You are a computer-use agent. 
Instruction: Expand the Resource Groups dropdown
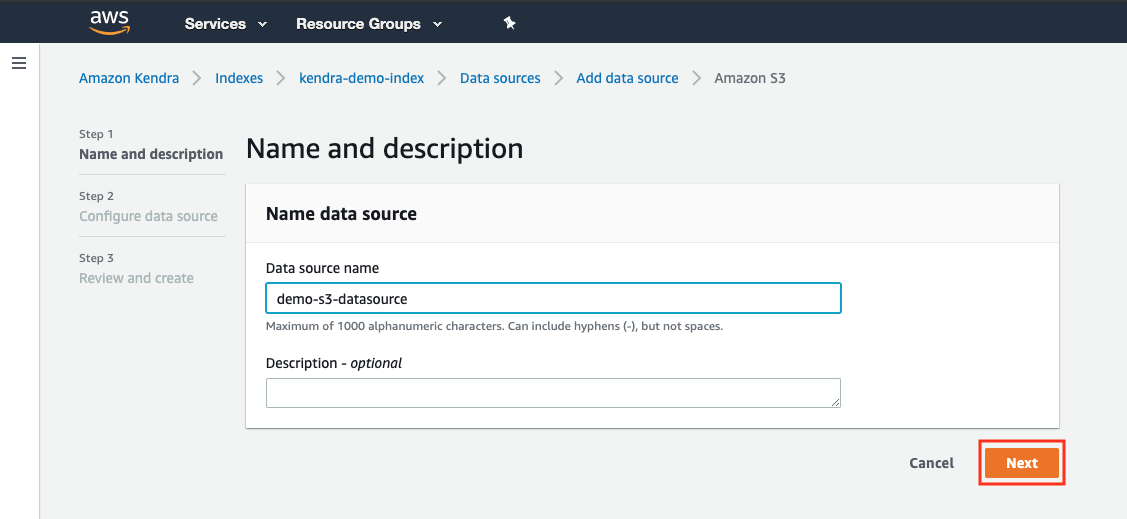[x=369, y=24]
